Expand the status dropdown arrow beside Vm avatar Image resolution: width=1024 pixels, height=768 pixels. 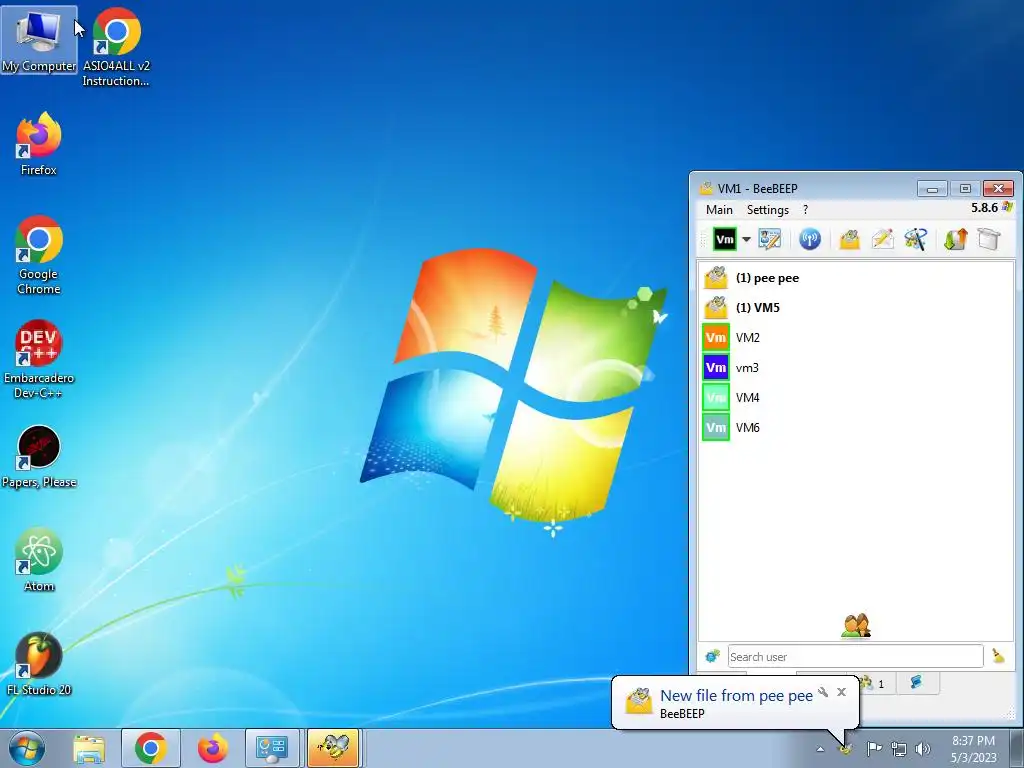point(746,240)
